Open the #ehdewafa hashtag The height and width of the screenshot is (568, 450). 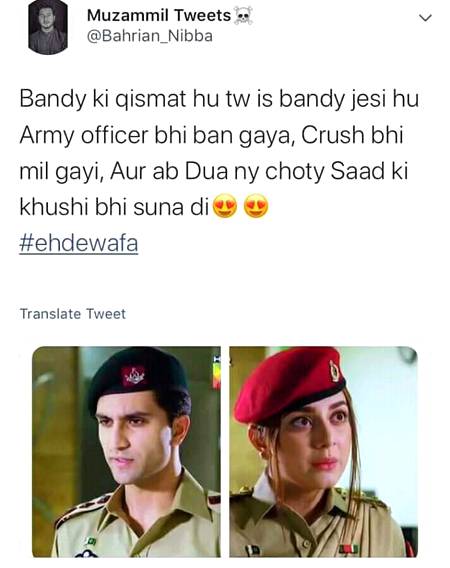click(79, 243)
